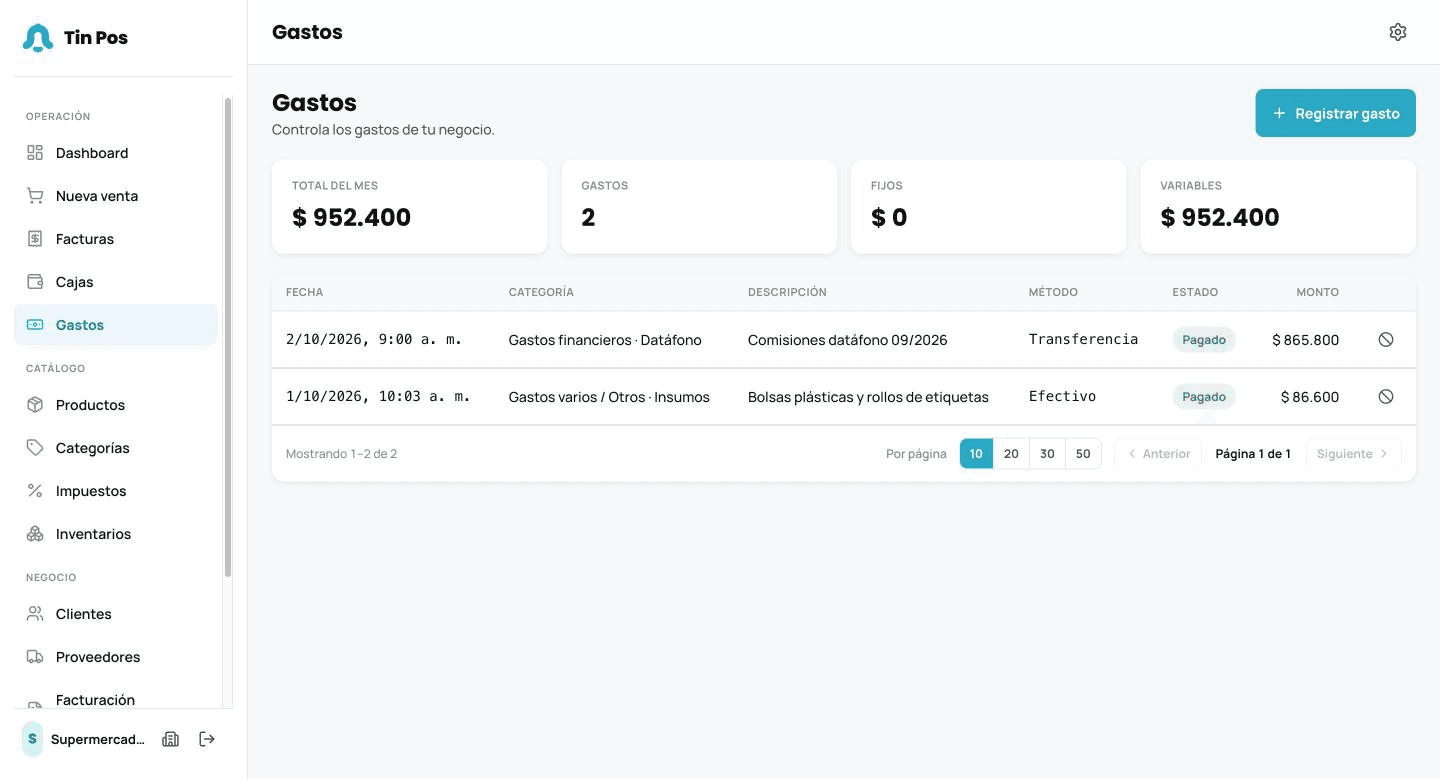Click the Cajas wallet icon

coord(35,282)
